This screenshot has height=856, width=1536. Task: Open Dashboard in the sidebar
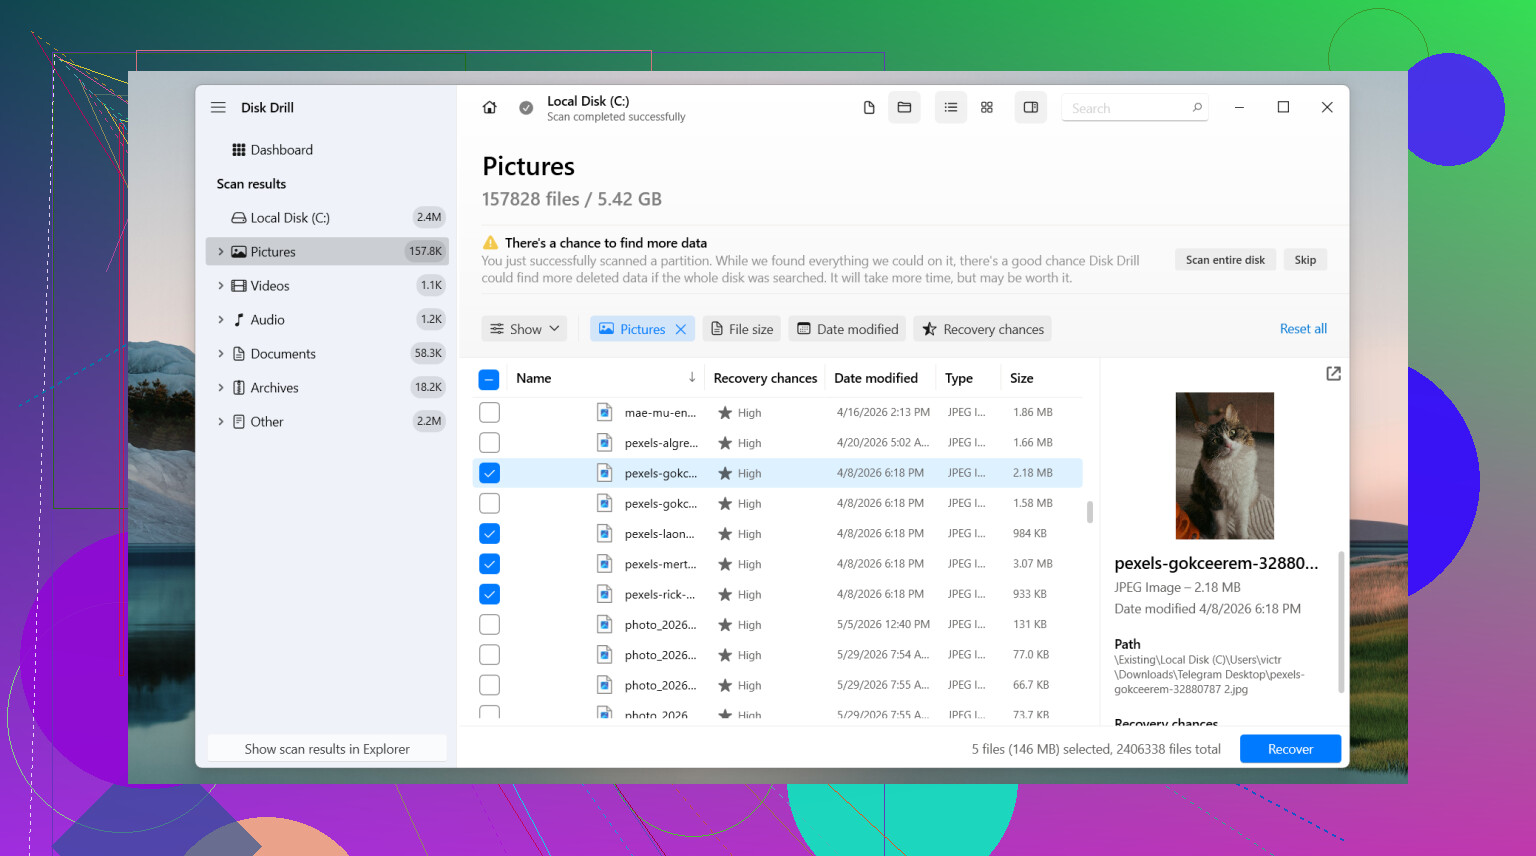[327, 150]
